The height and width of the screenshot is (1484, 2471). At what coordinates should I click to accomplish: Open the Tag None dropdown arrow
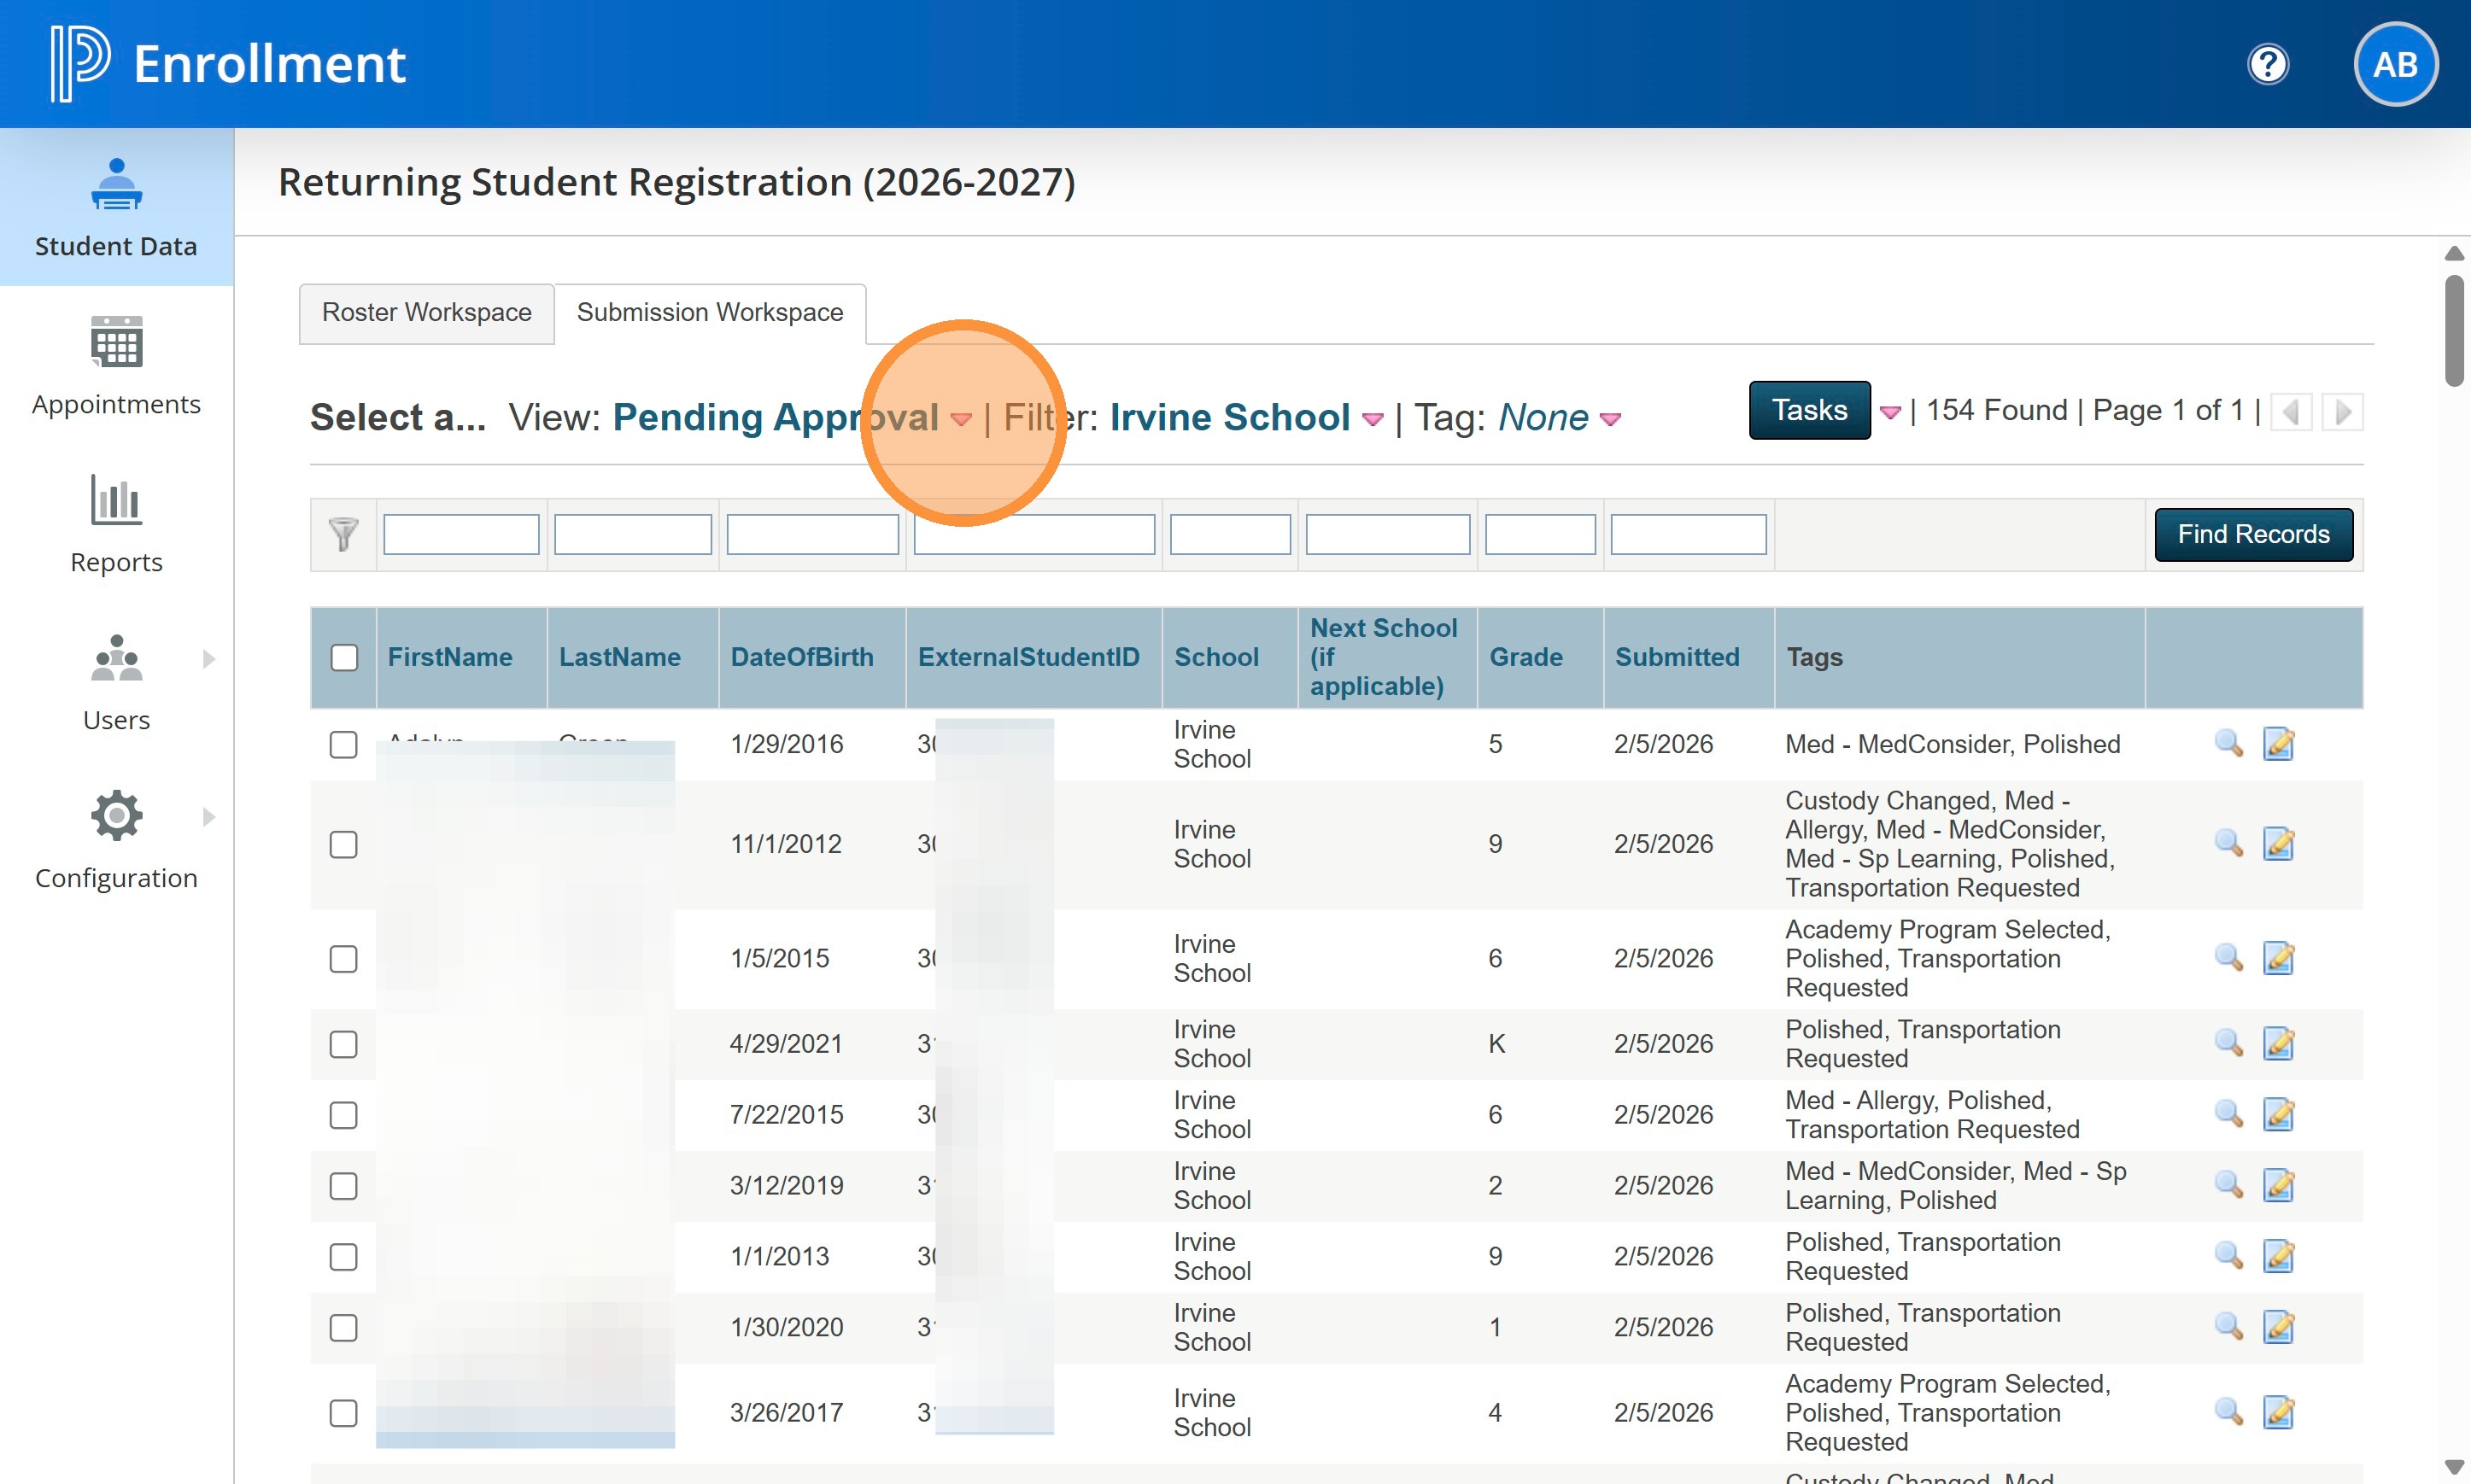click(x=1609, y=419)
